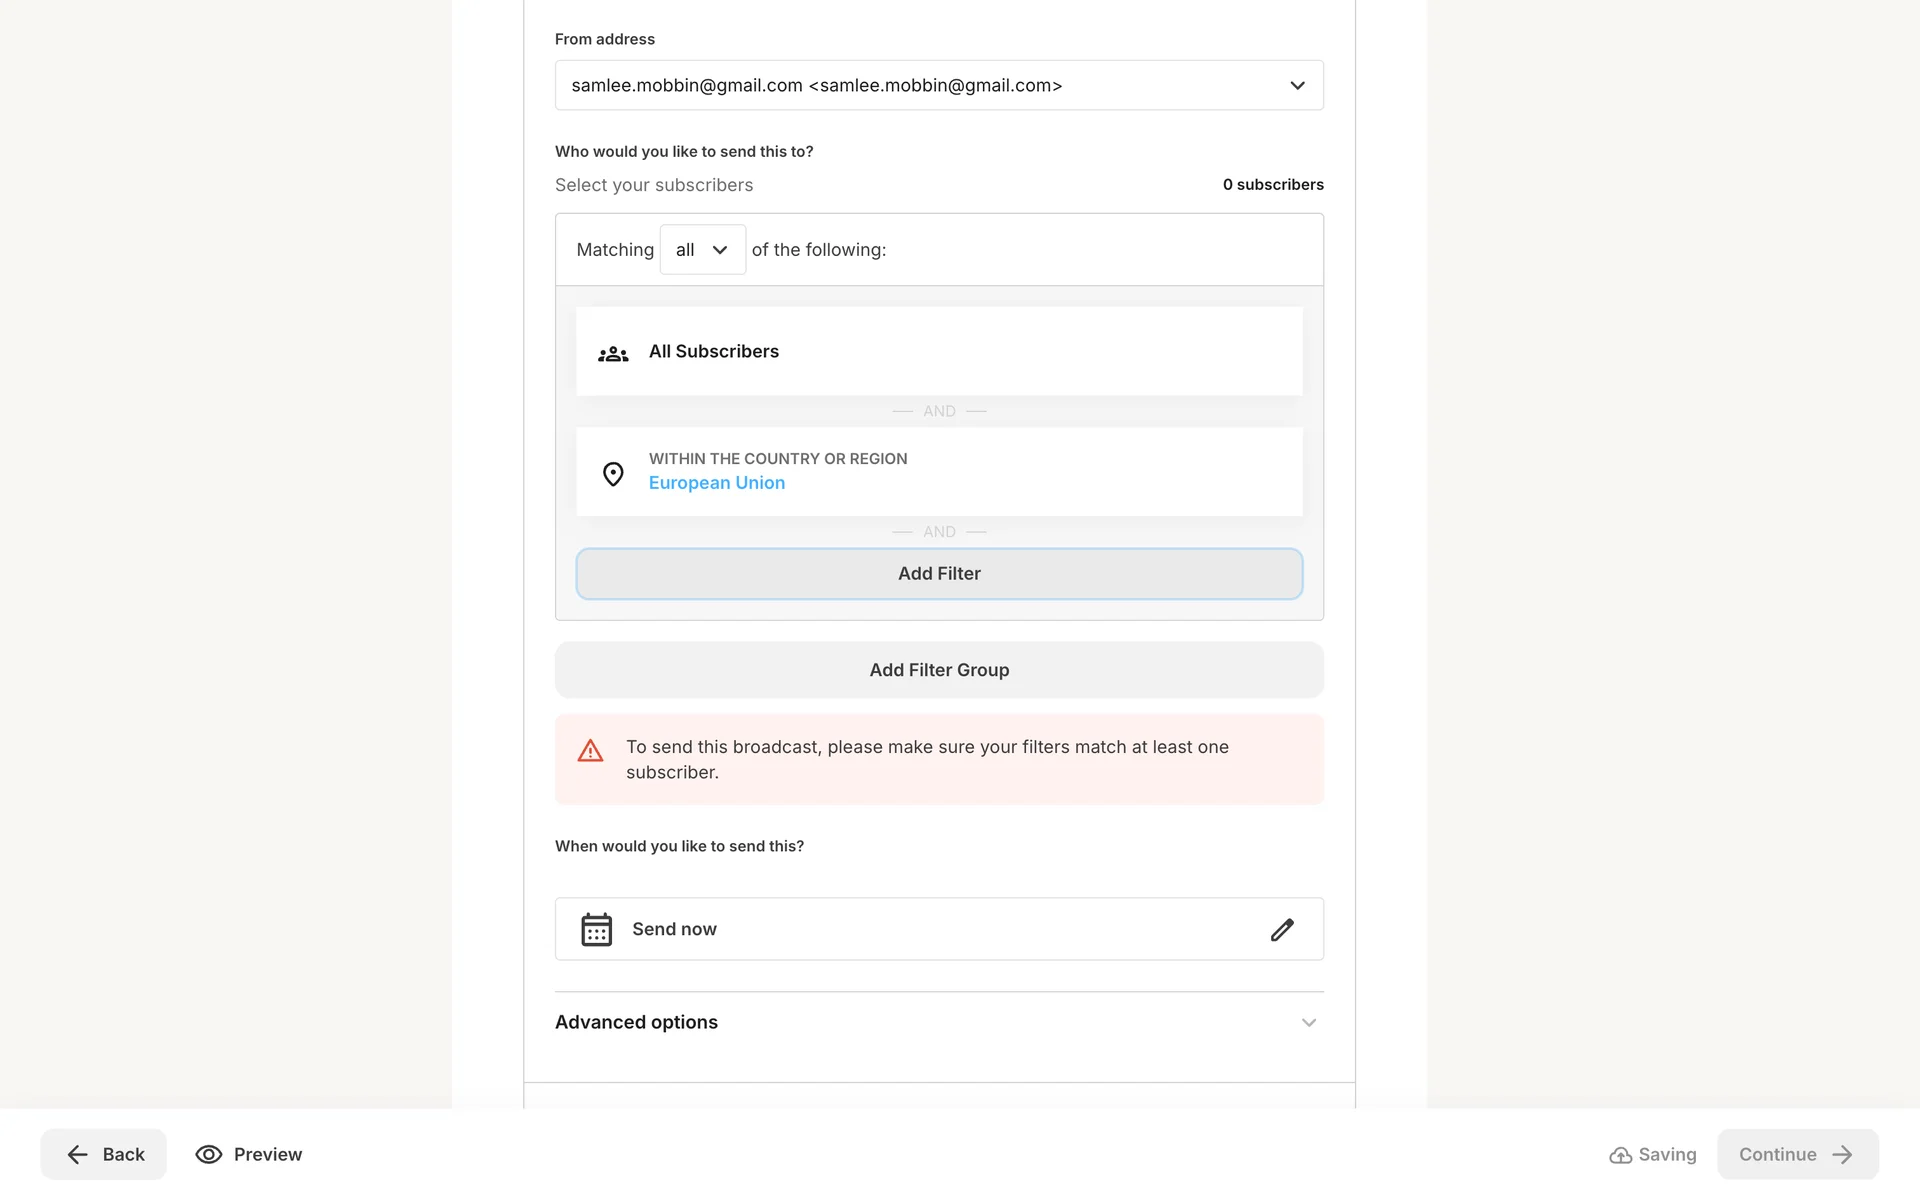Edit send time with pencil icon

[1282, 930]
